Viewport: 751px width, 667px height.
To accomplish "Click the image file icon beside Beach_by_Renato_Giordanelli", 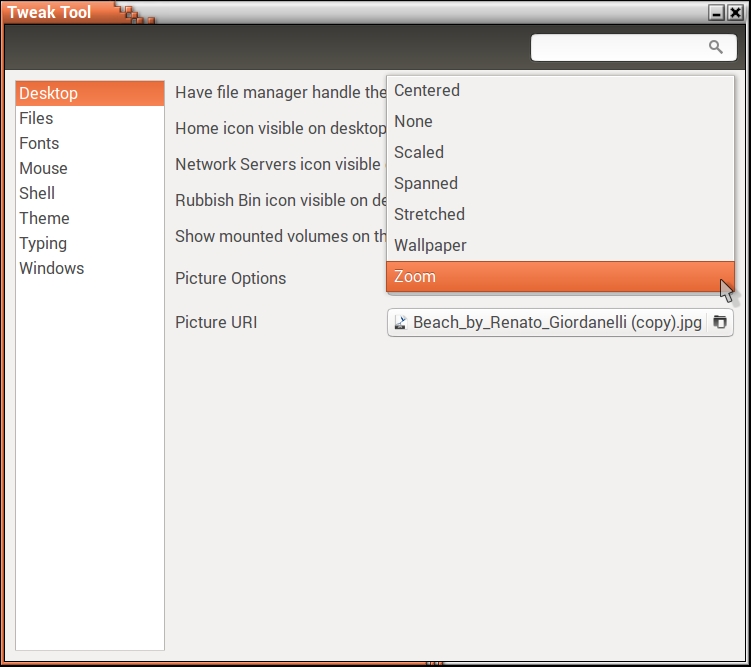I will tap(400, 323).
